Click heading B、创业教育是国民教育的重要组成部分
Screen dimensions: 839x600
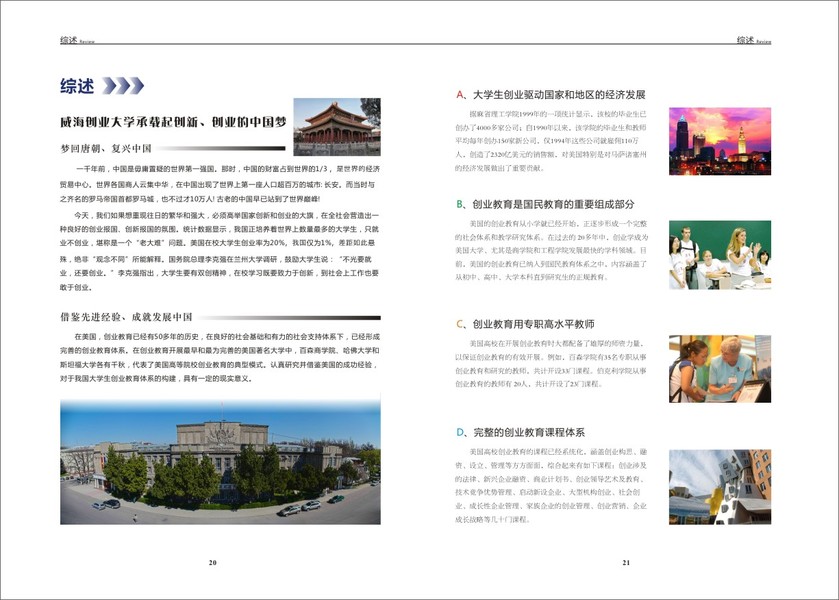click(x=545, y=204)
